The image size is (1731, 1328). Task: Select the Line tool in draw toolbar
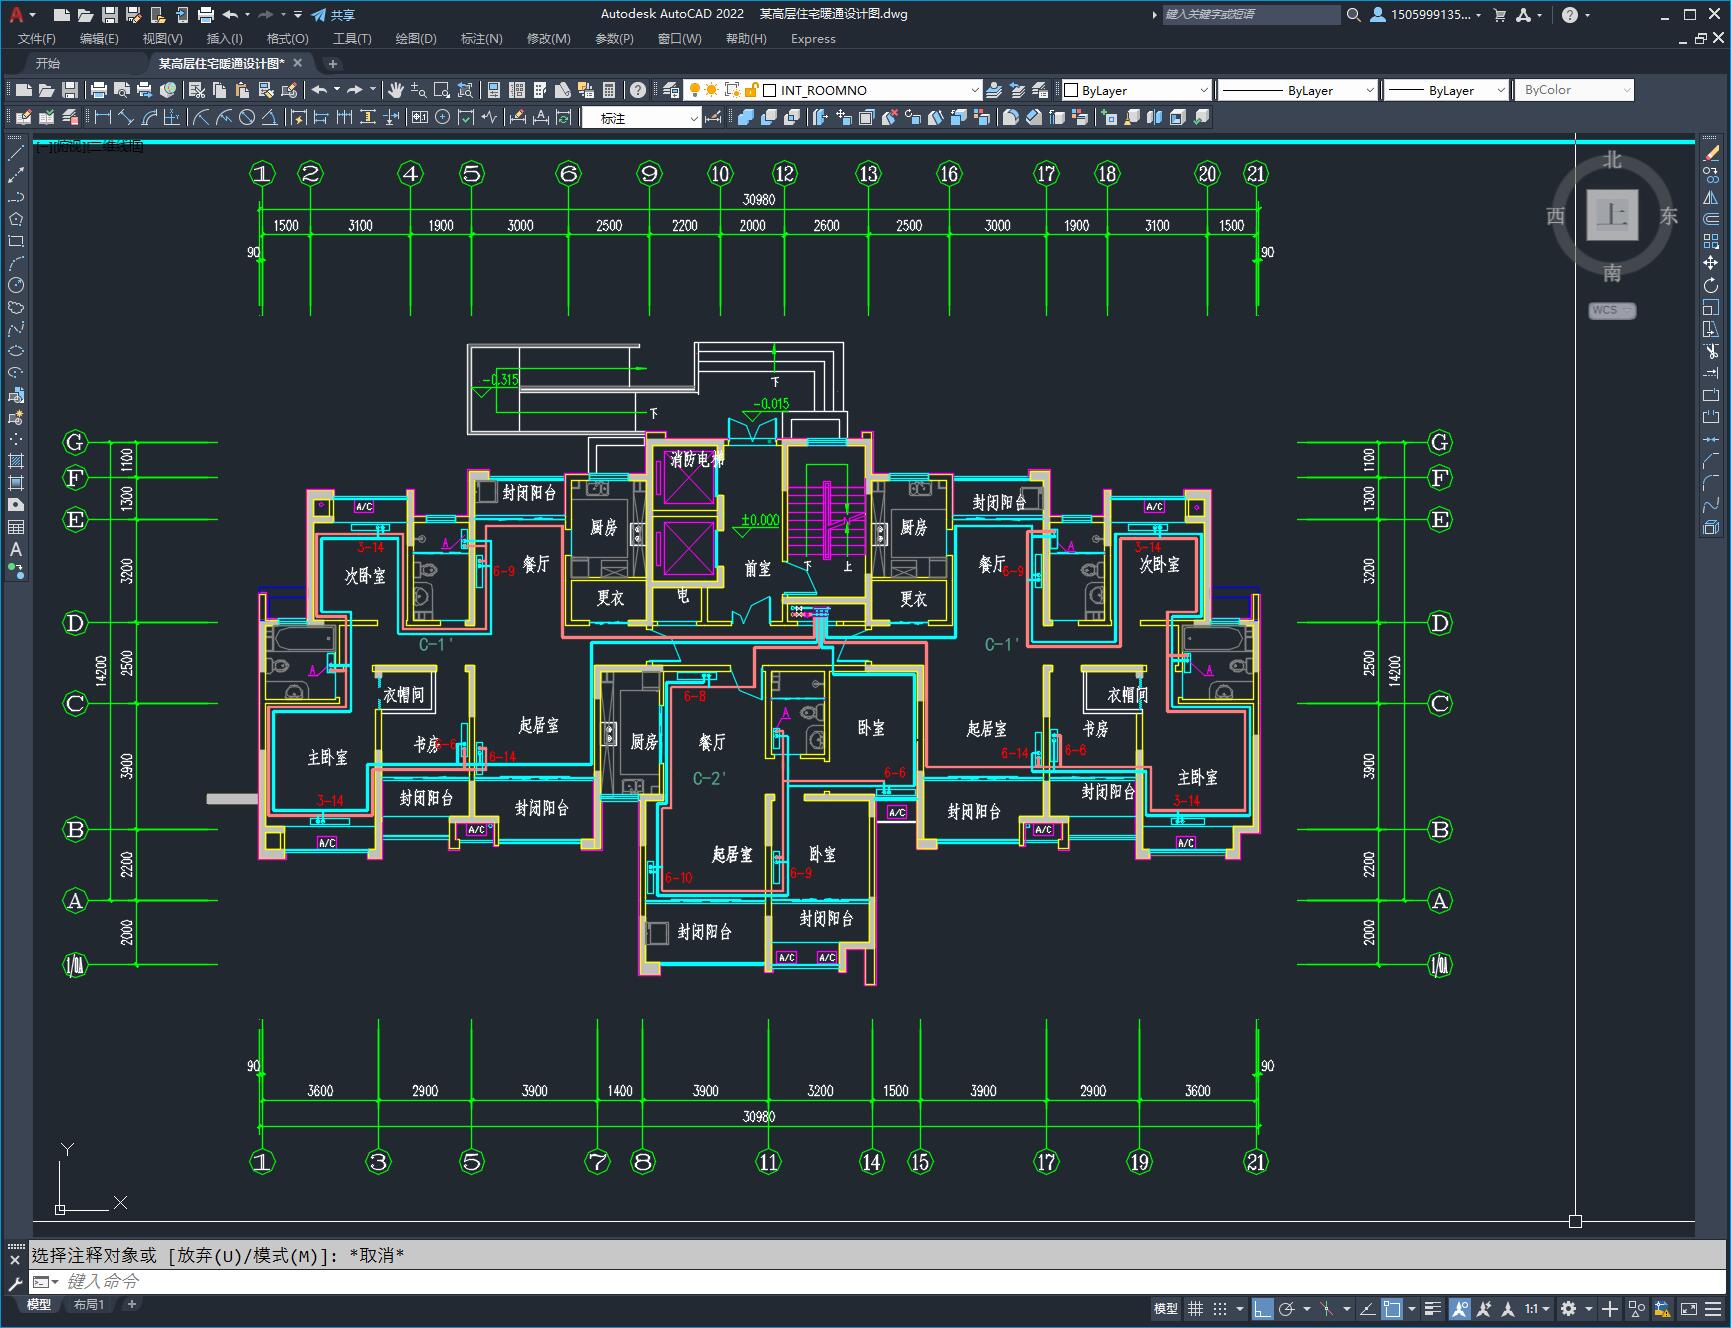pos(15,153)
